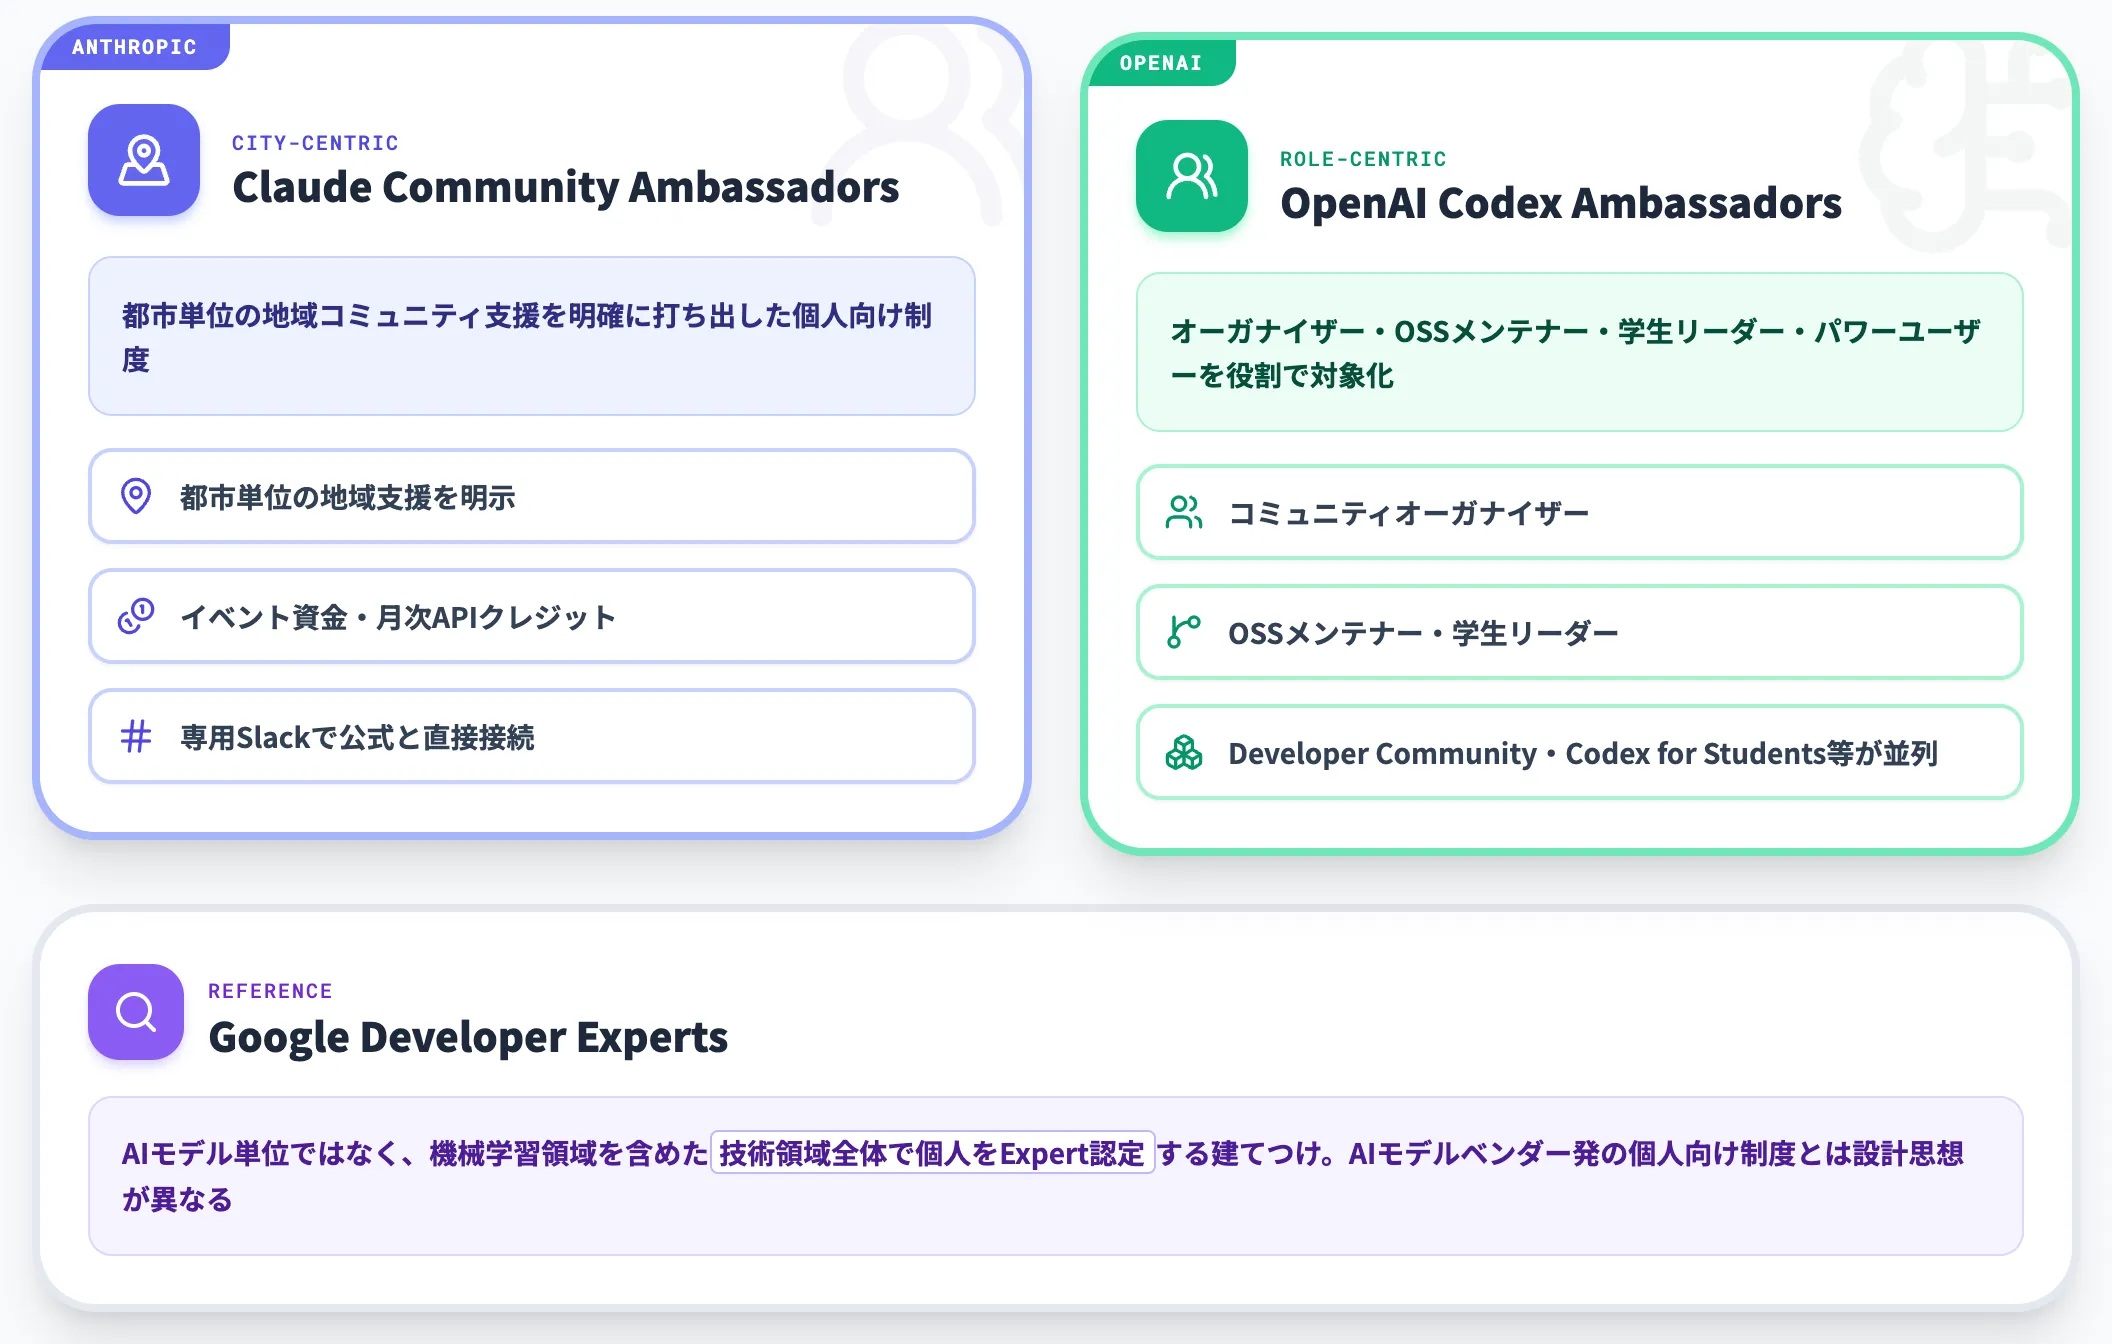Click the コミュニティオーガナイザー text
Image resolution: width=2112 pixels, height=1344 pixels.
click(x=1409, y=513)
